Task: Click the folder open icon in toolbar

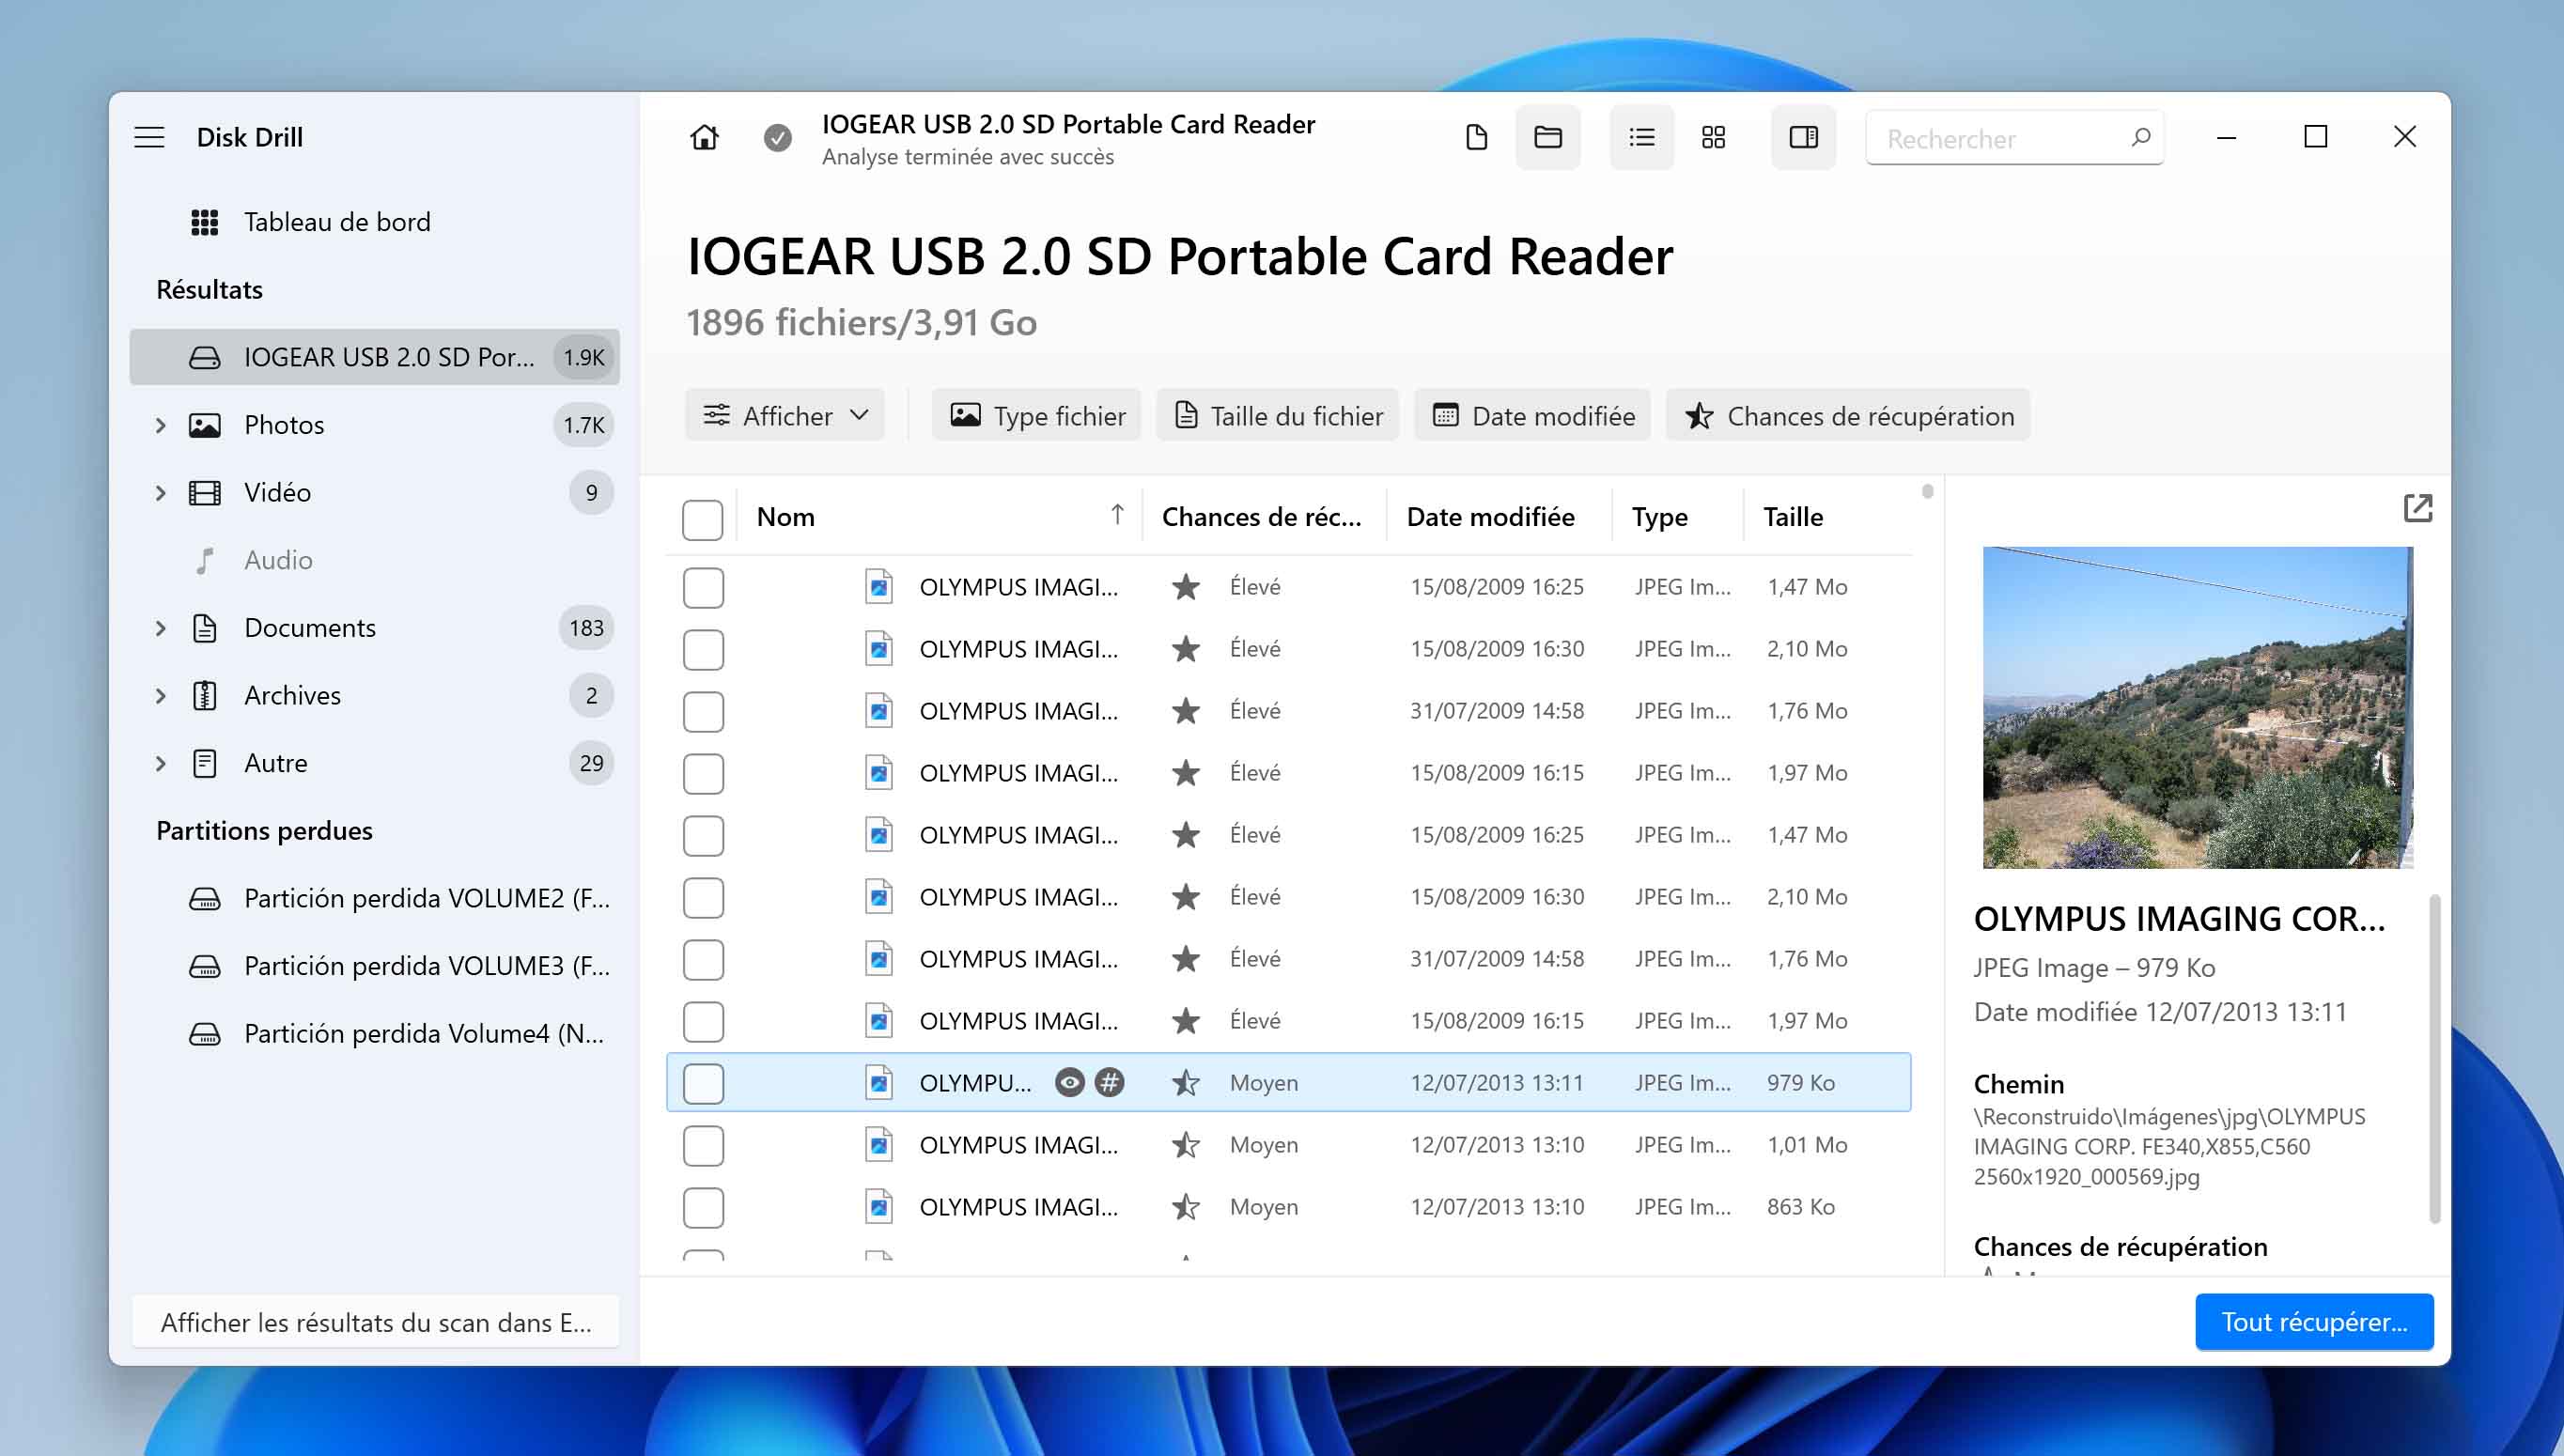Action: click(x=1548, y=137)
